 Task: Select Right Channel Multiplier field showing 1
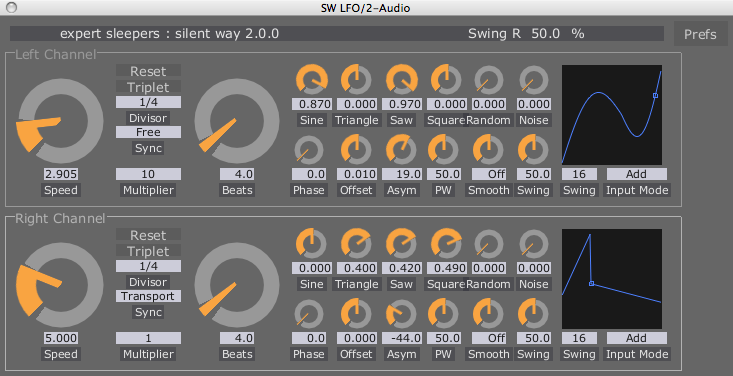click(x=148, y=338)
